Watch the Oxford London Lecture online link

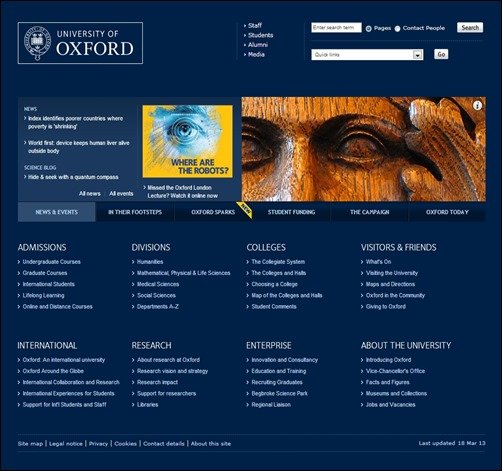[x=182, y=192]
